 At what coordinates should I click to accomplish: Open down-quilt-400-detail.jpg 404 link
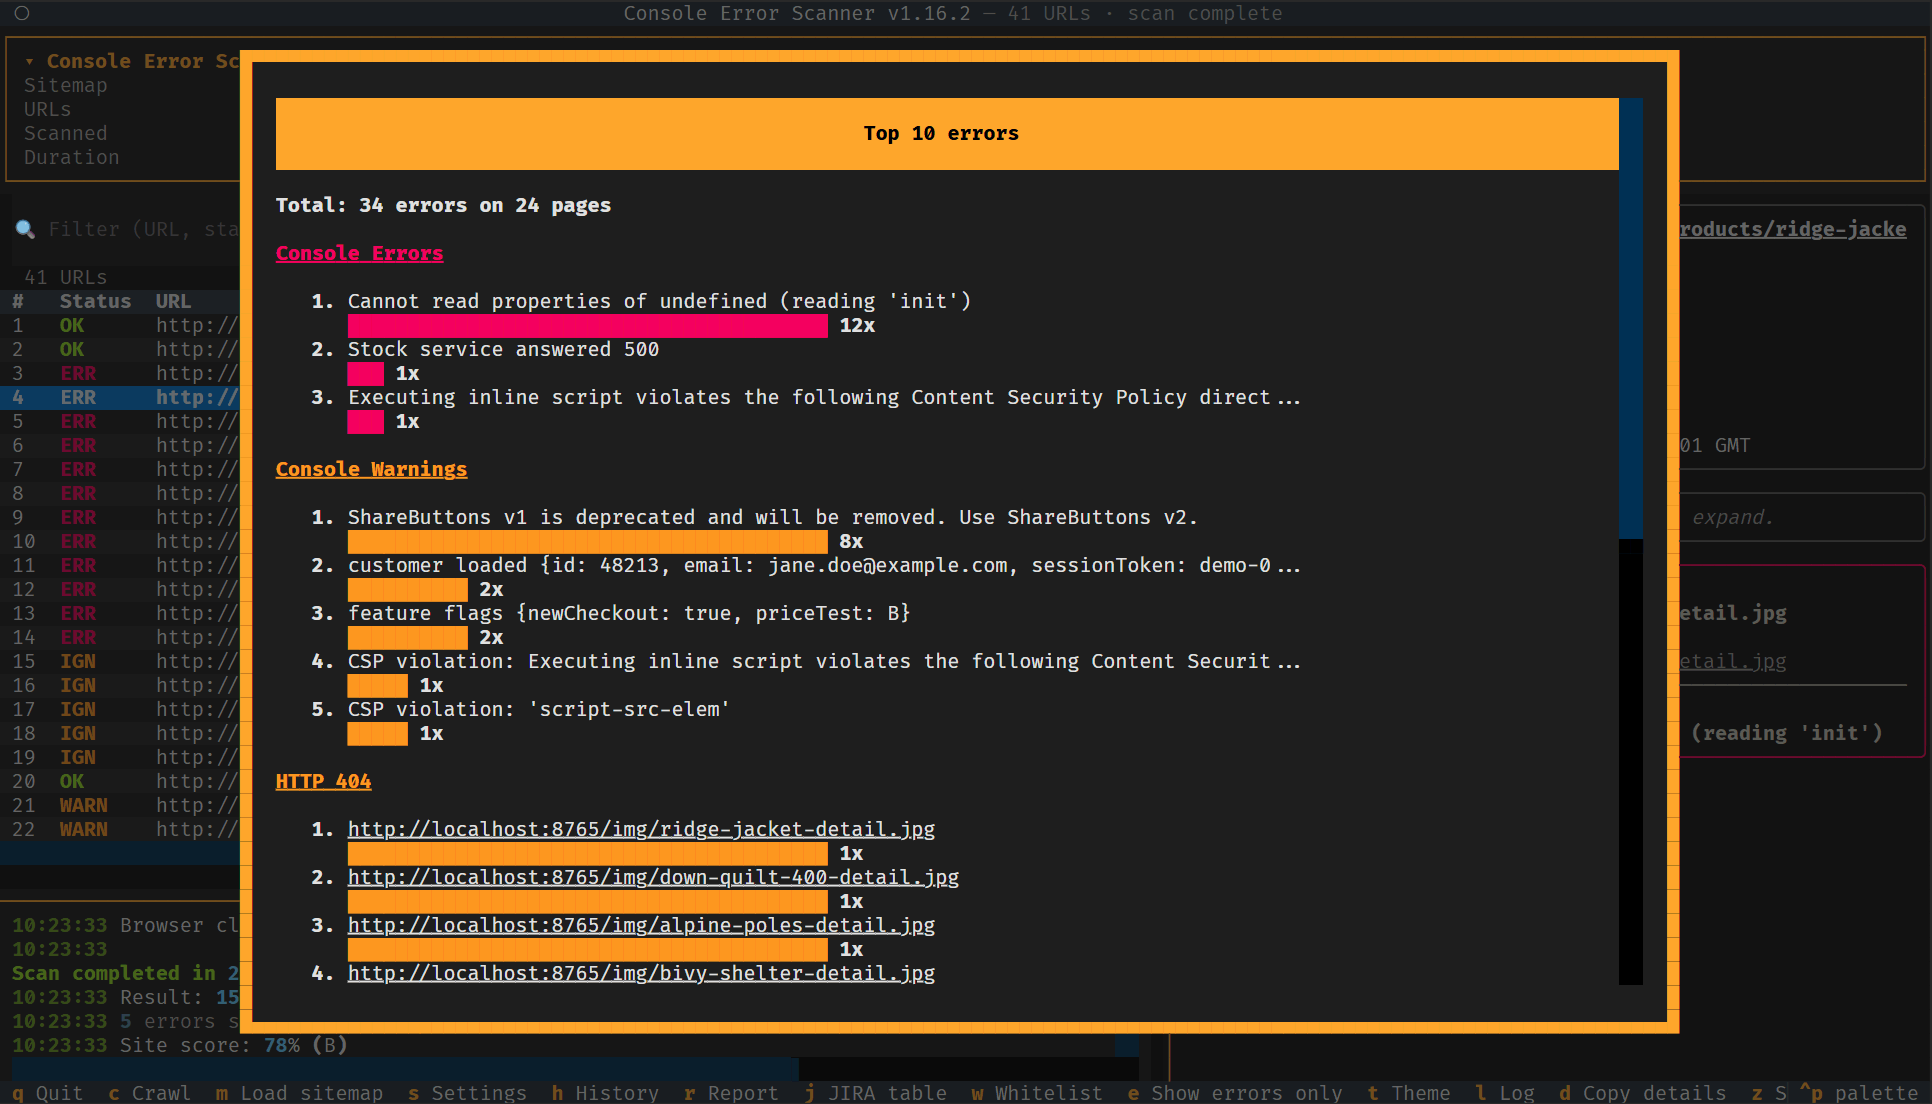pos(653,877)
